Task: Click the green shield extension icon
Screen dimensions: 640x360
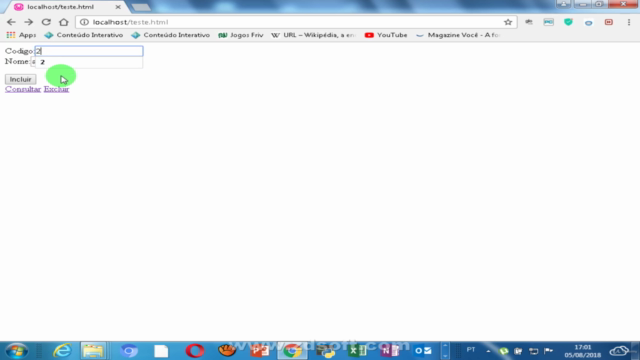Action: 568,22
